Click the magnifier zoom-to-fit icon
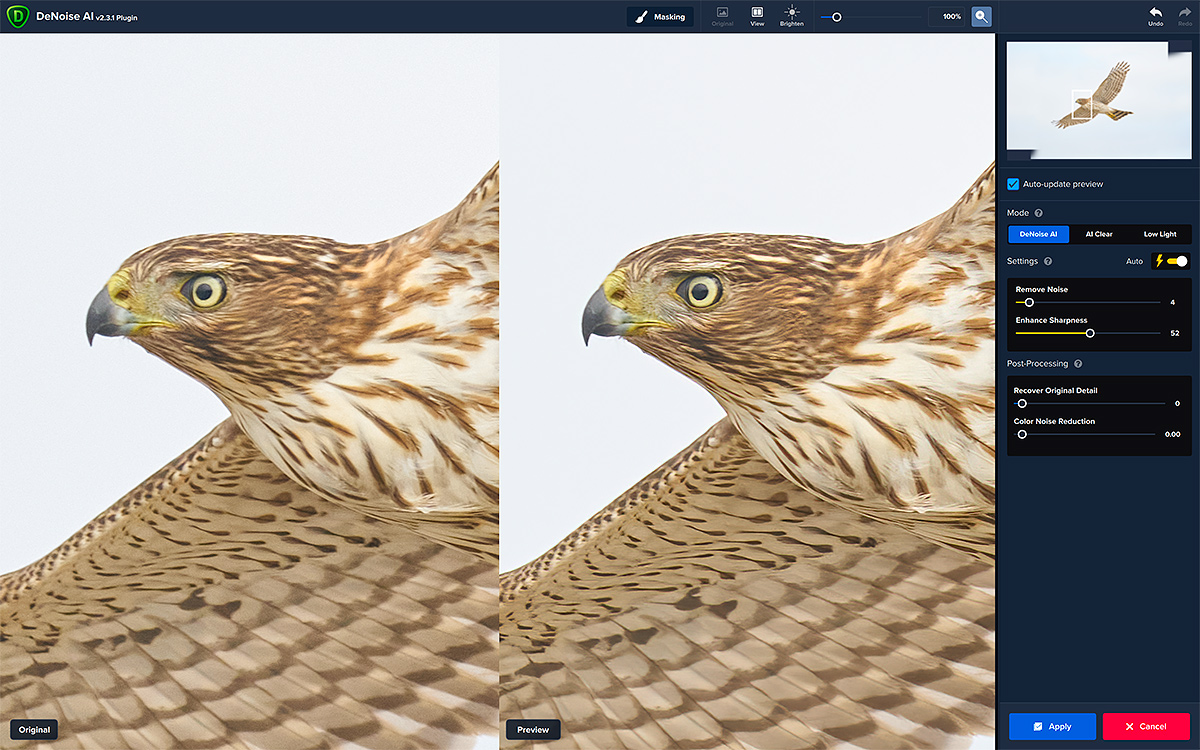 pos(982,17)
